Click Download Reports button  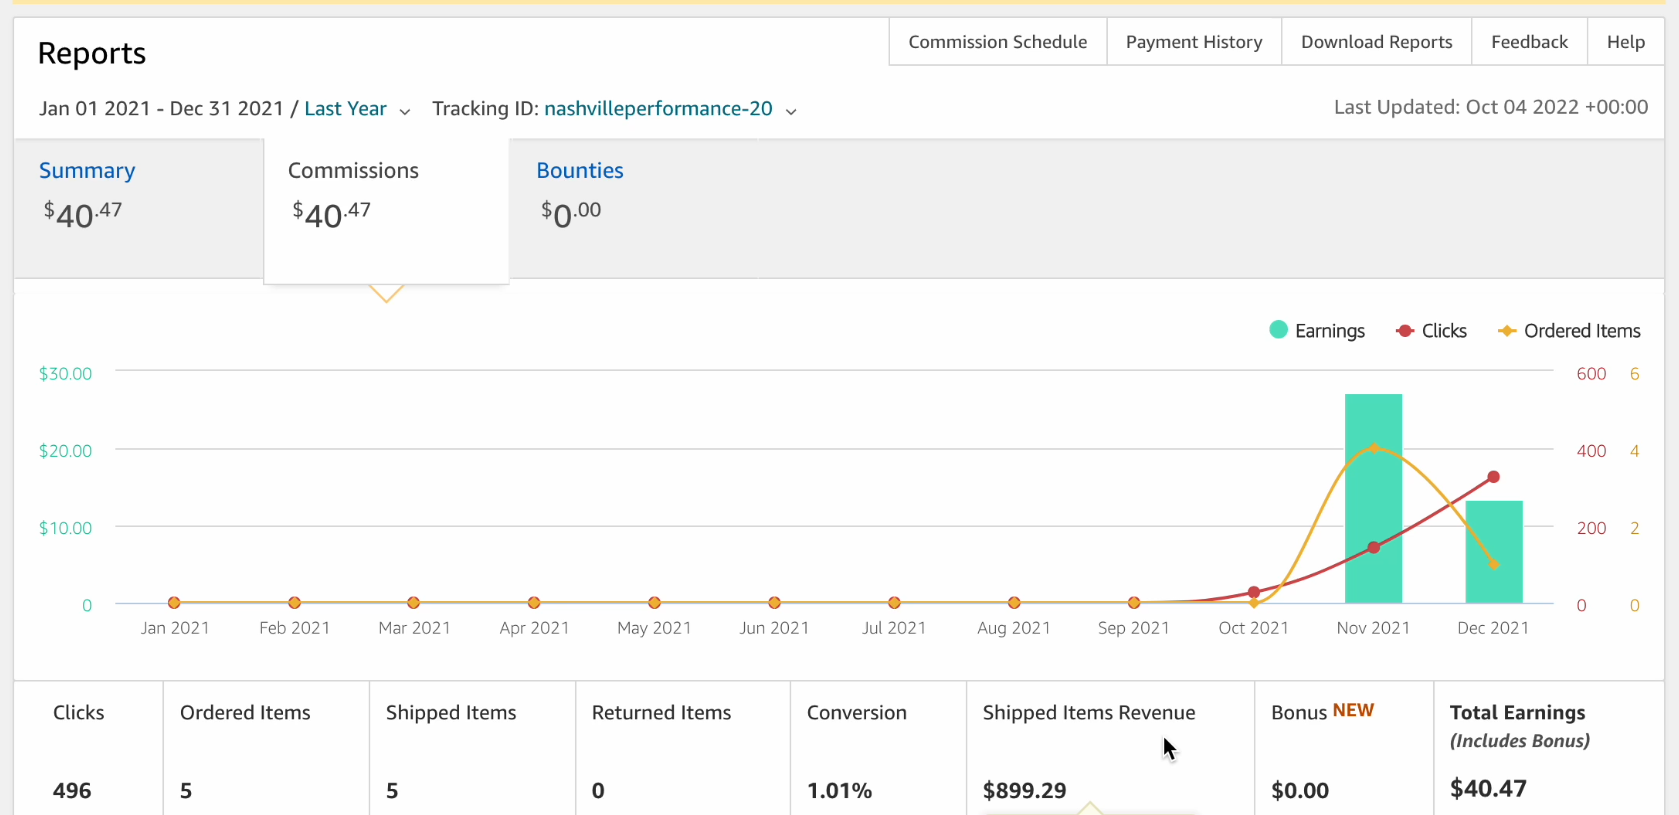coord(1377,42)
